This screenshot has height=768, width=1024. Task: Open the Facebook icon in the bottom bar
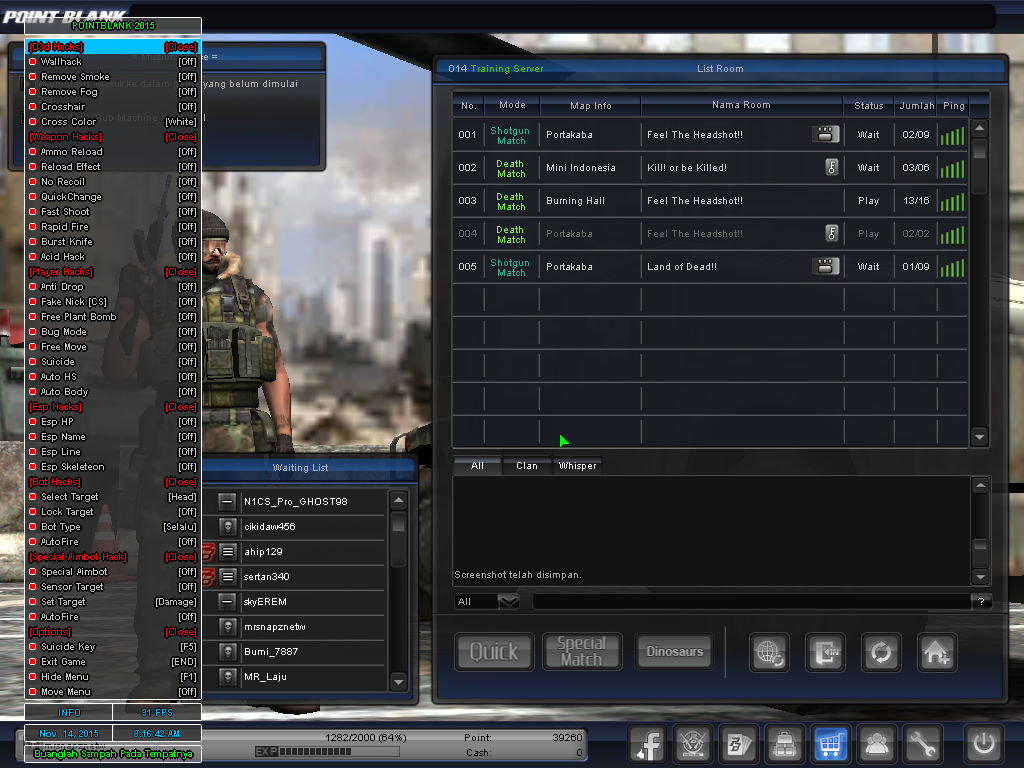point(648,743)
